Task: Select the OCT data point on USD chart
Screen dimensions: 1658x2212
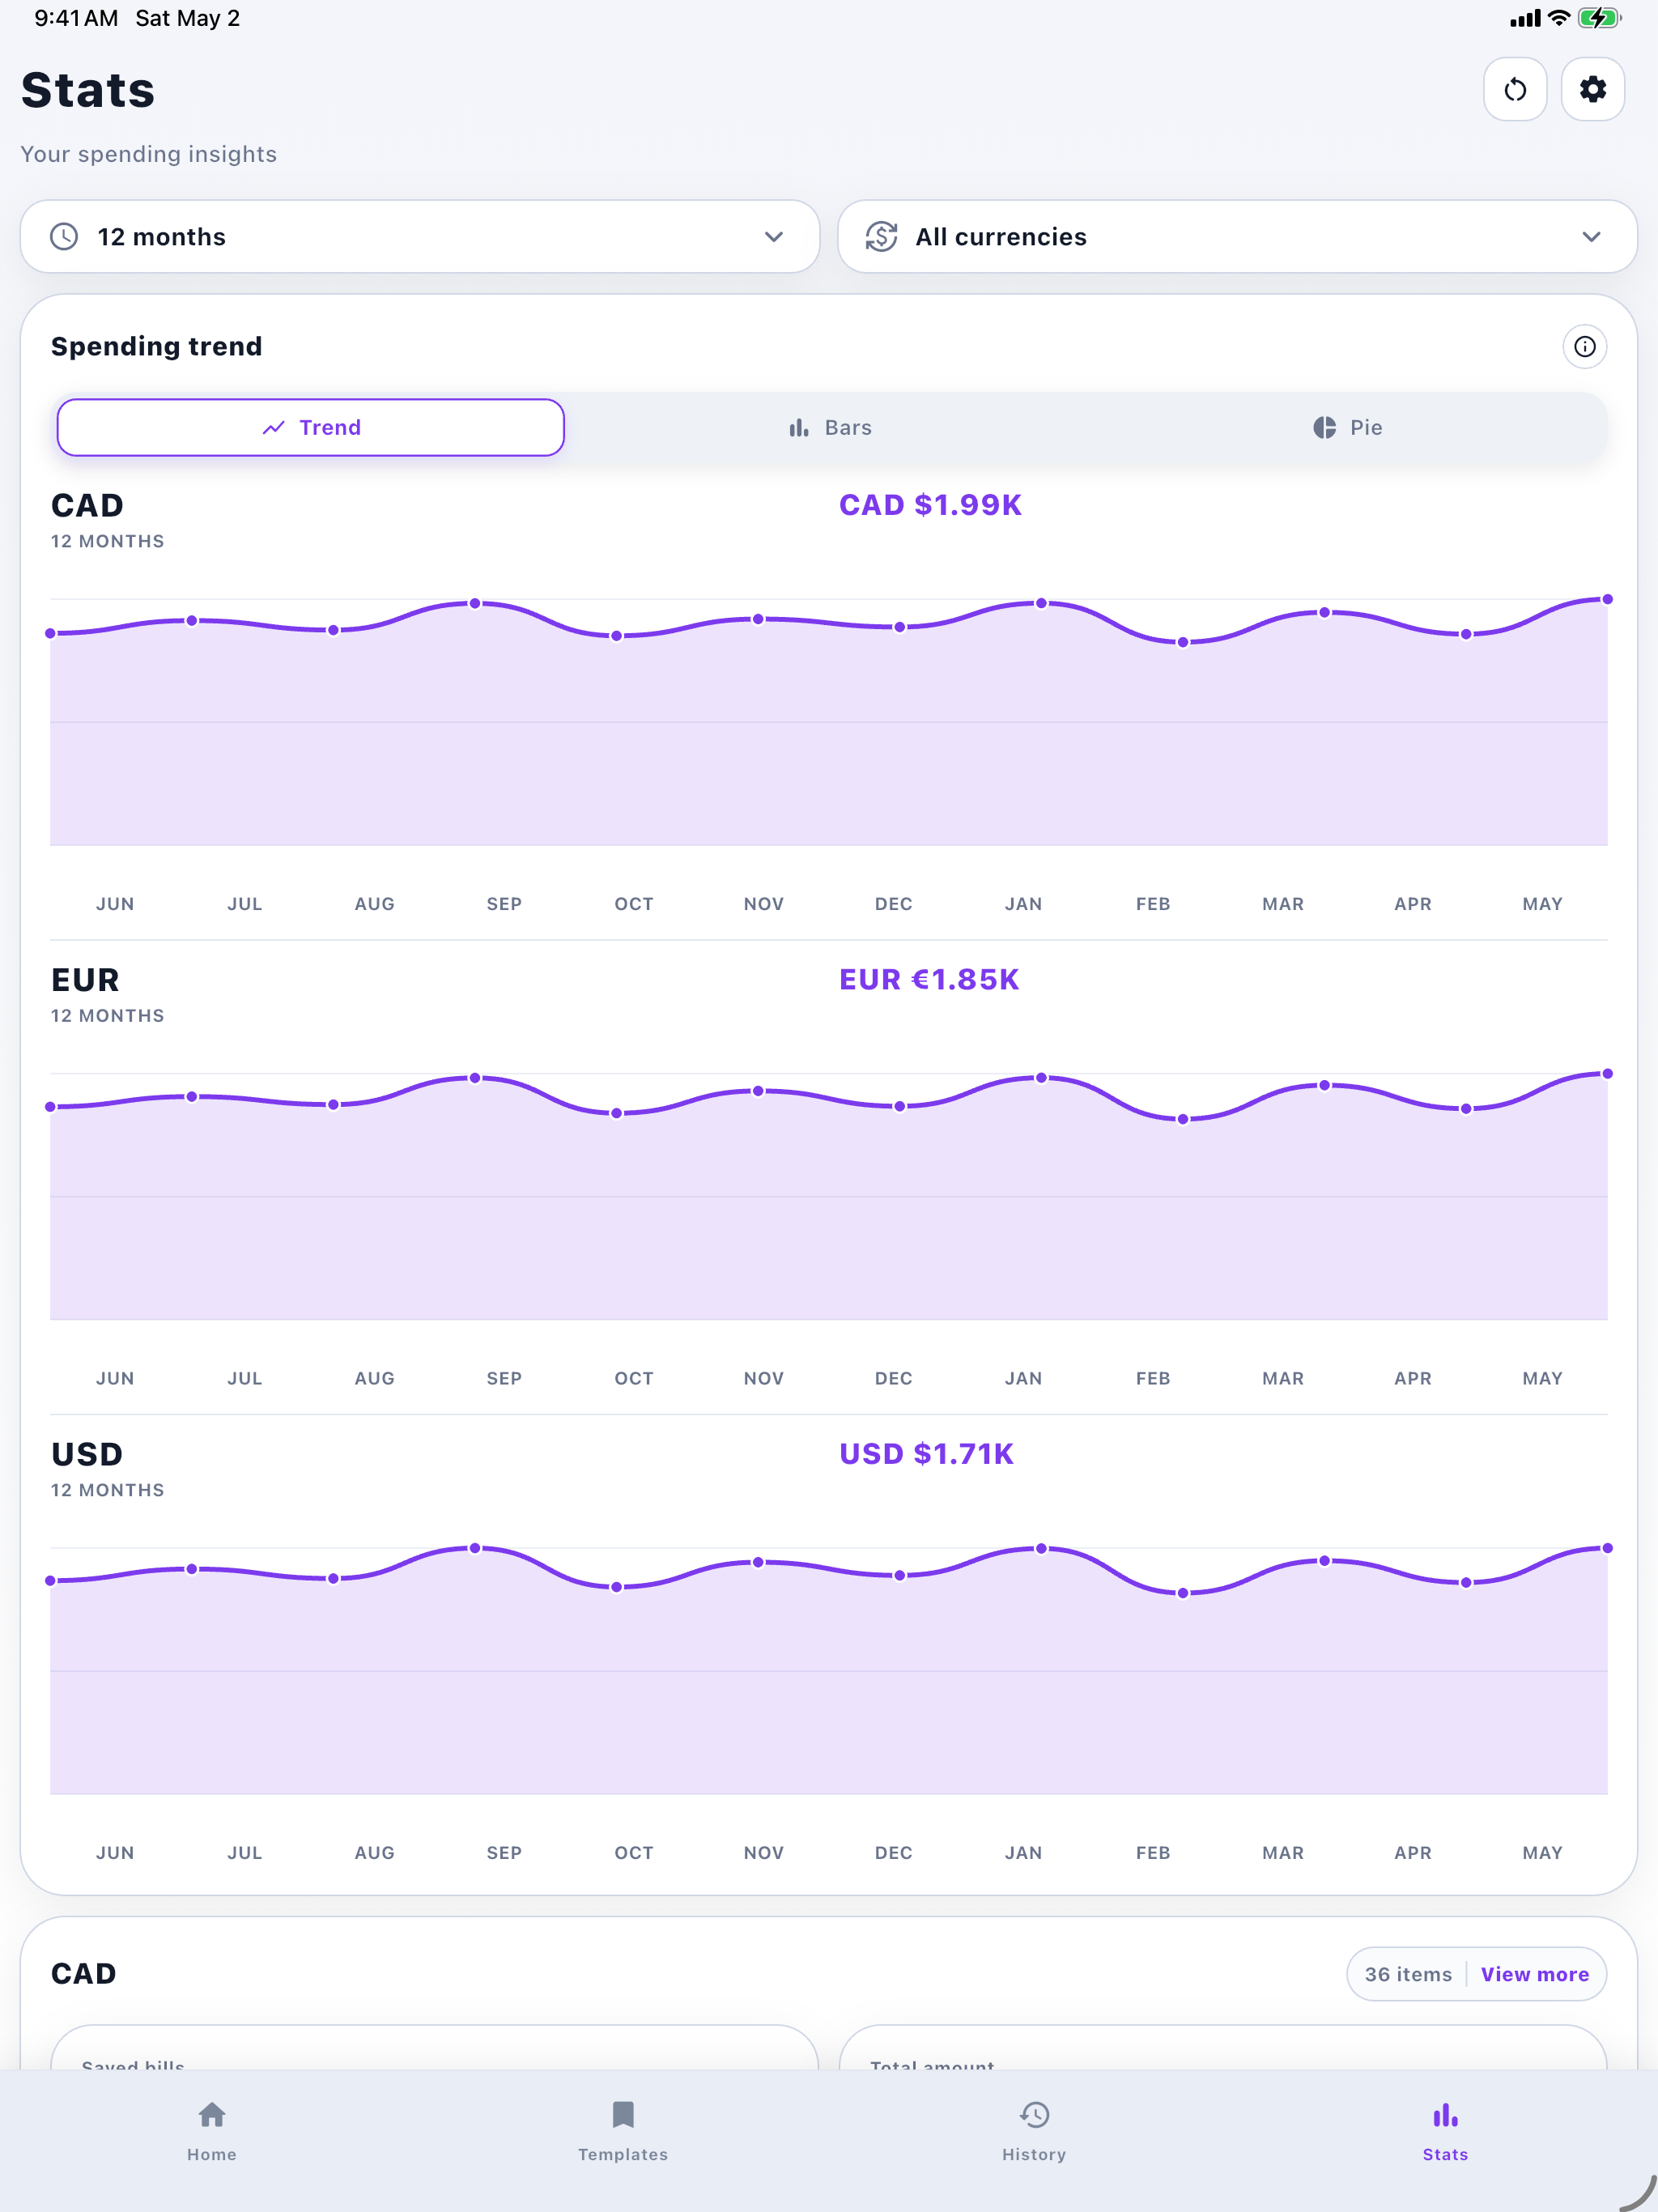Action: pos(617,1587)
